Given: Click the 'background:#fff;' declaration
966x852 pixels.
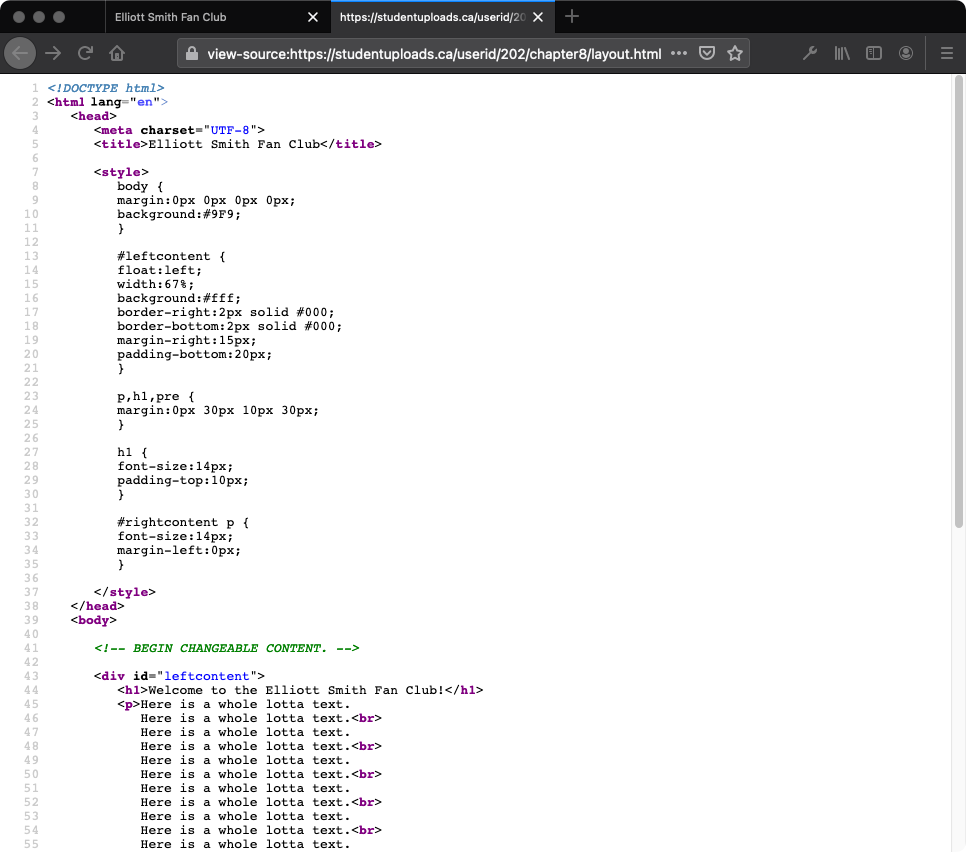Looking at the screenshot, I should coord(179,298).
